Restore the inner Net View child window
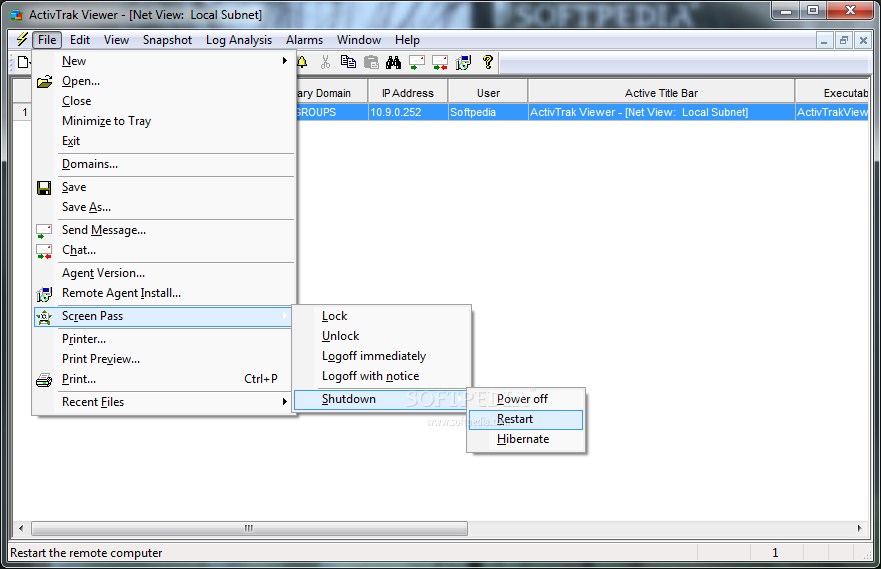This screenshot has height=569, width=881. click(843, 40)
